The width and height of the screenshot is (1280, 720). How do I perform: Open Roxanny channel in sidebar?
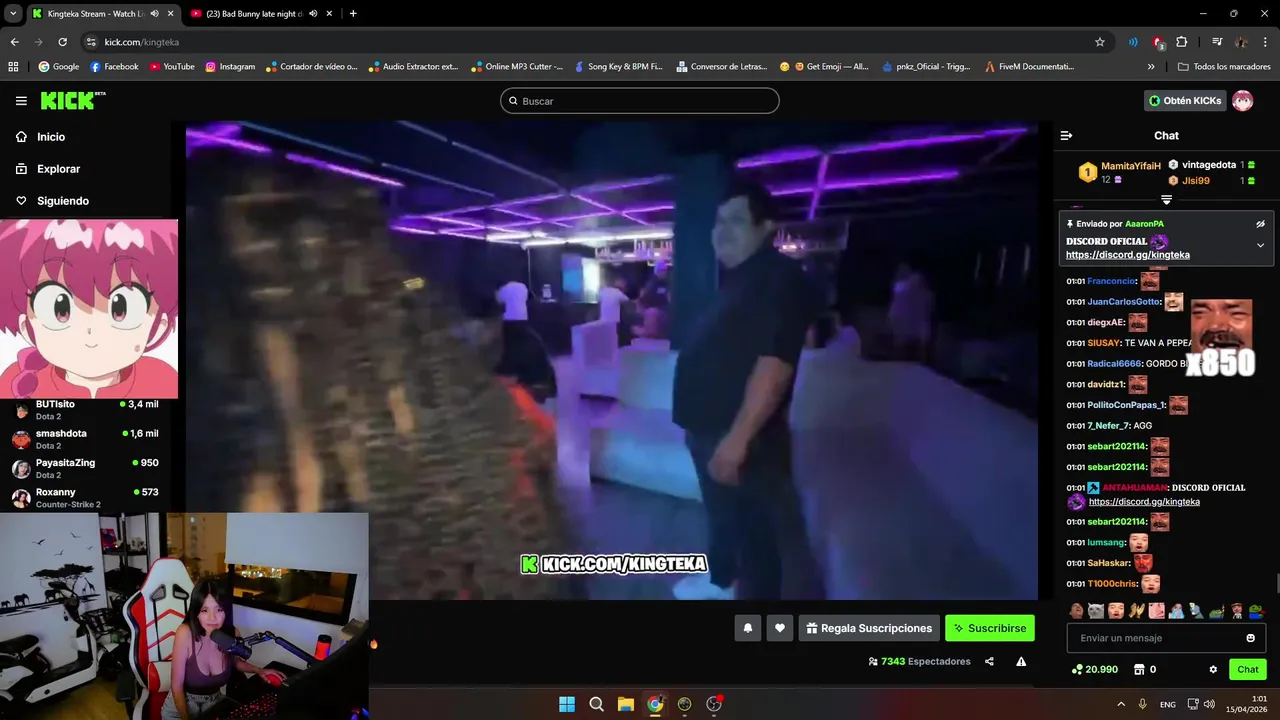[85, 497]
